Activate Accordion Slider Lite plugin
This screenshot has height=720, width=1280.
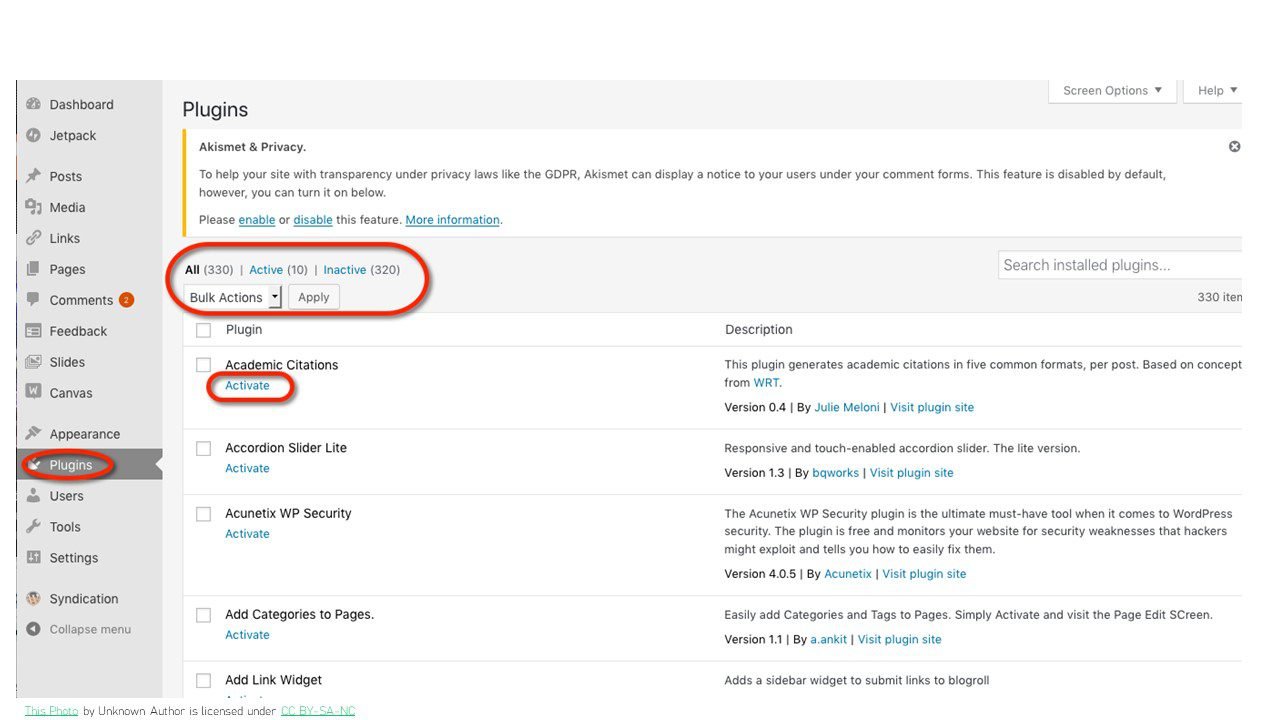point(247,469)
